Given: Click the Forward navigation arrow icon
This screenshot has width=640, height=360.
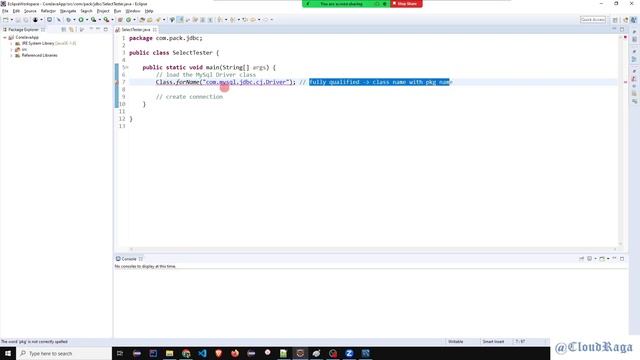Looking at the screenshot, I should [265, 20].
